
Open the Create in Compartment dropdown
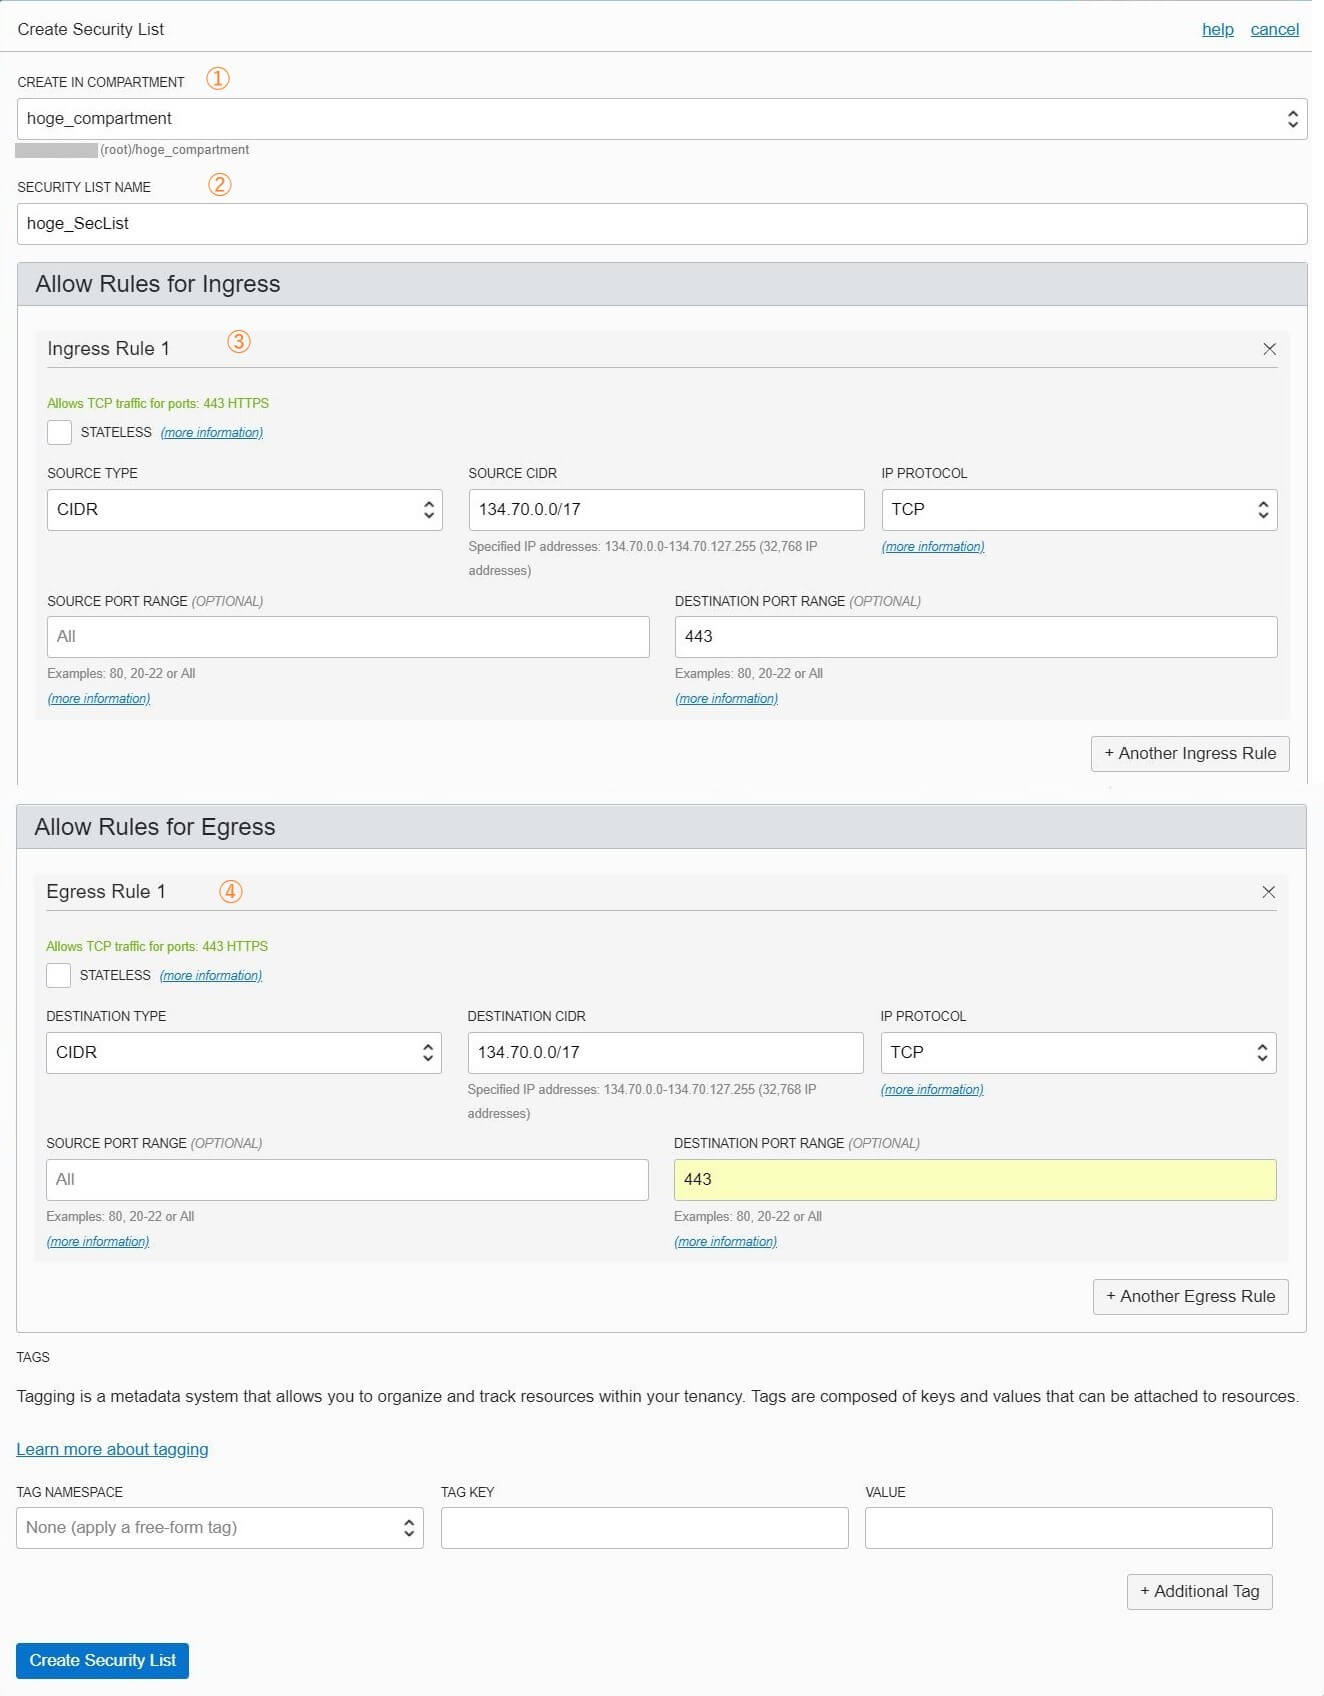(662, 119)
